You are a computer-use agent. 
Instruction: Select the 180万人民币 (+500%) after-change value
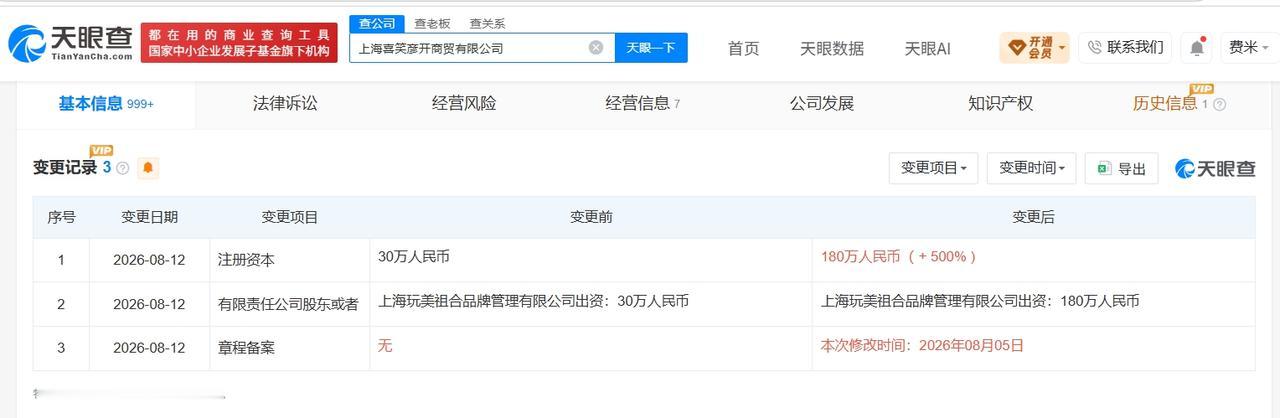click(x=898, y=257)
